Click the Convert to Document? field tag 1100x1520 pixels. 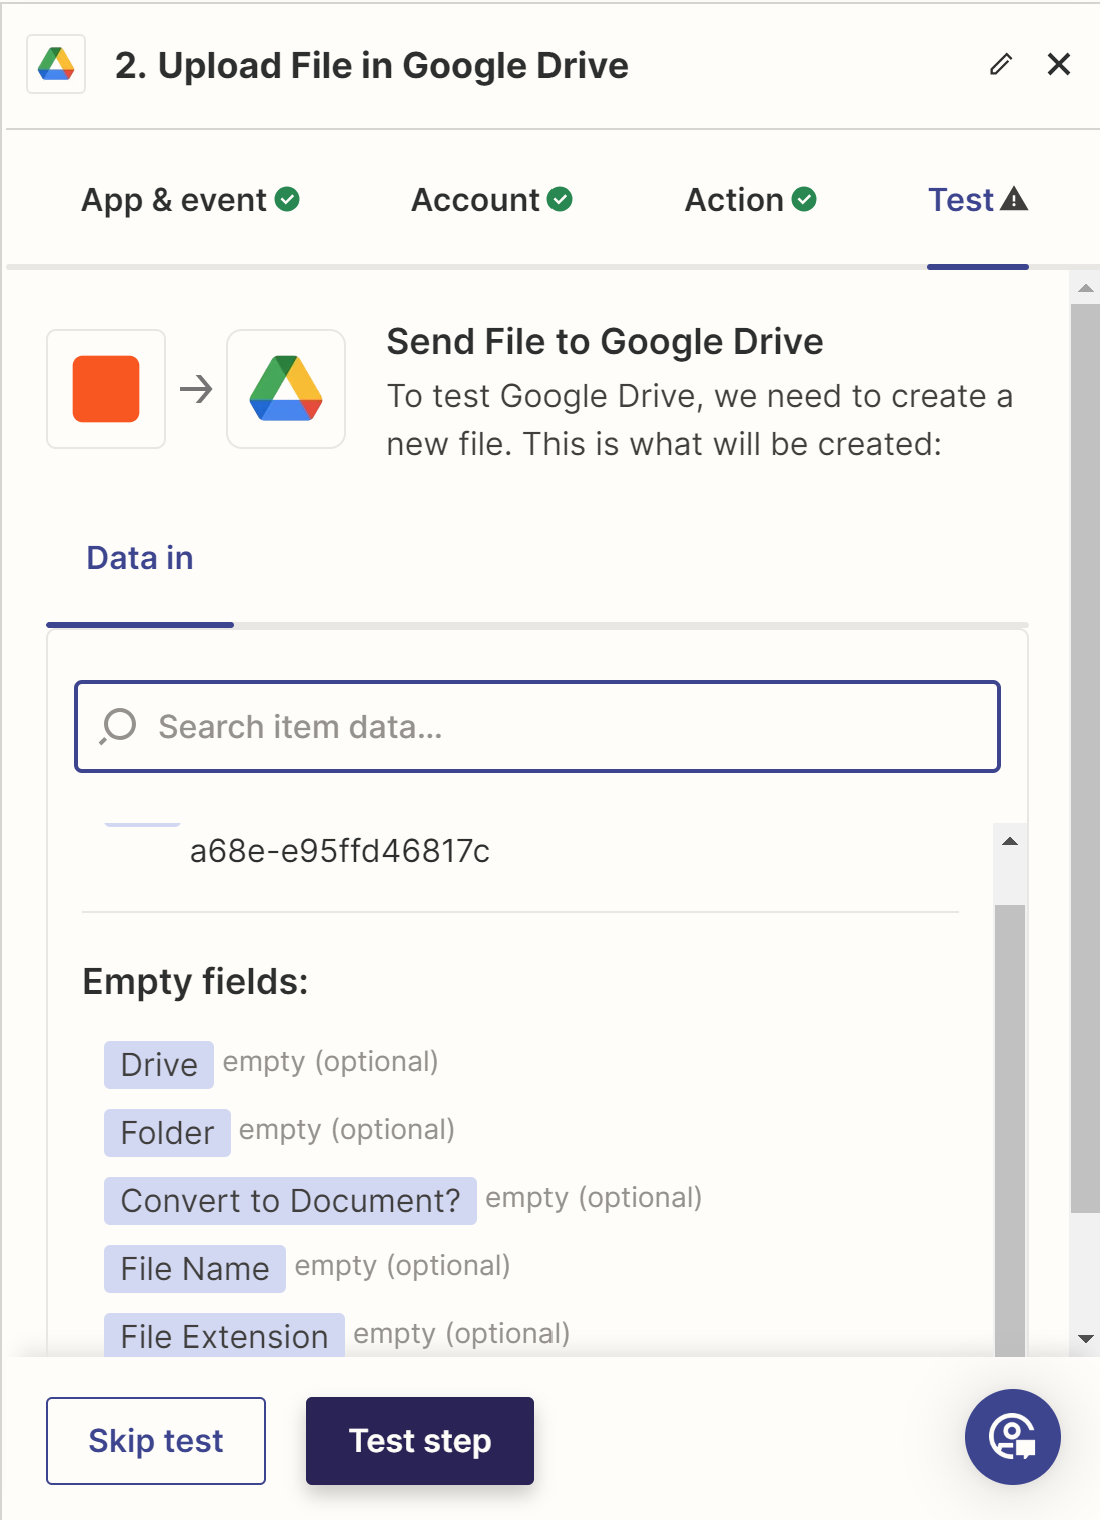pyautogui.click(x=290, y=1201)
